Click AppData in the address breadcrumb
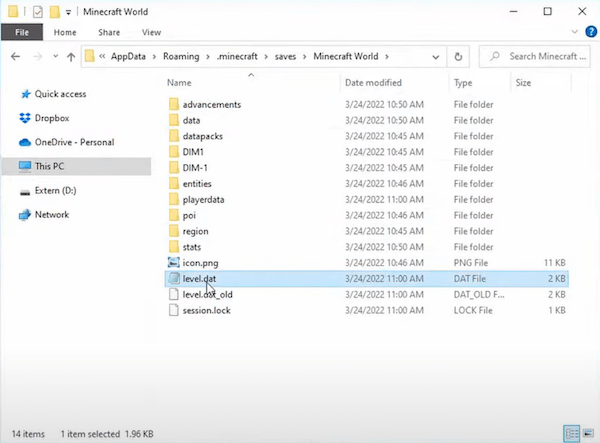The image size is (600, 443). click(128, 57)
